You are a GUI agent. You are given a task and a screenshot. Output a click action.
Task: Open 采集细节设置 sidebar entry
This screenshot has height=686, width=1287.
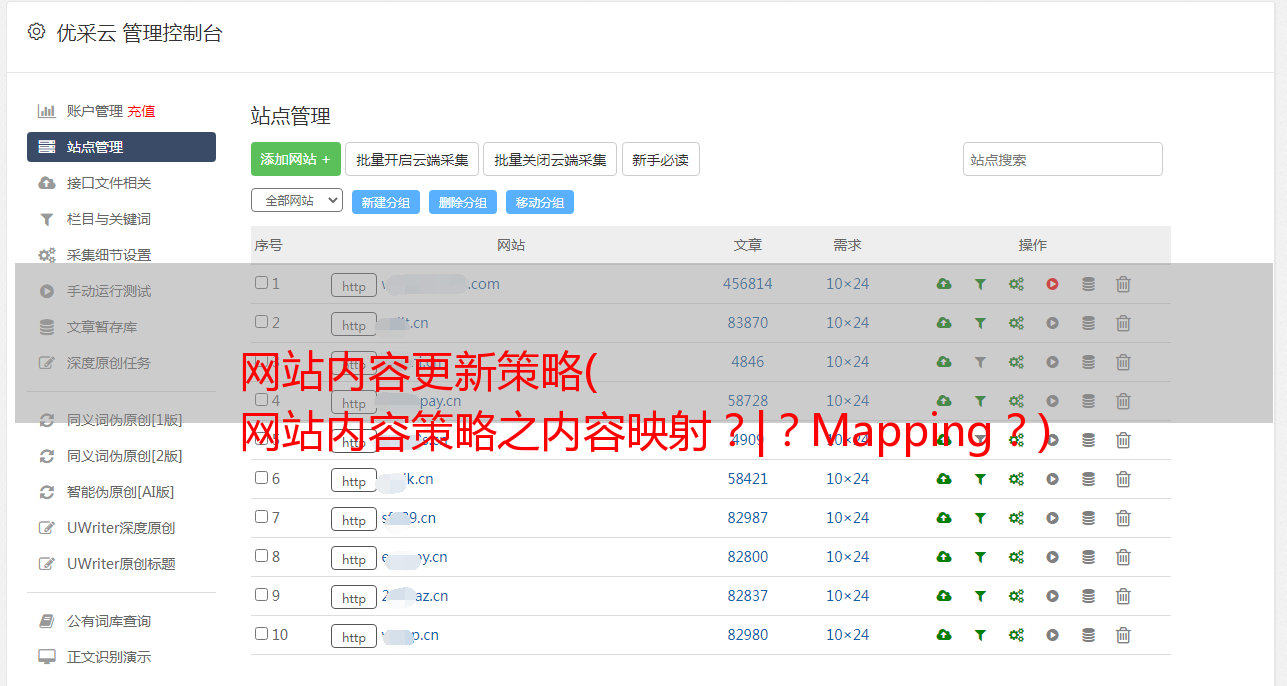[x=109, y=255]
